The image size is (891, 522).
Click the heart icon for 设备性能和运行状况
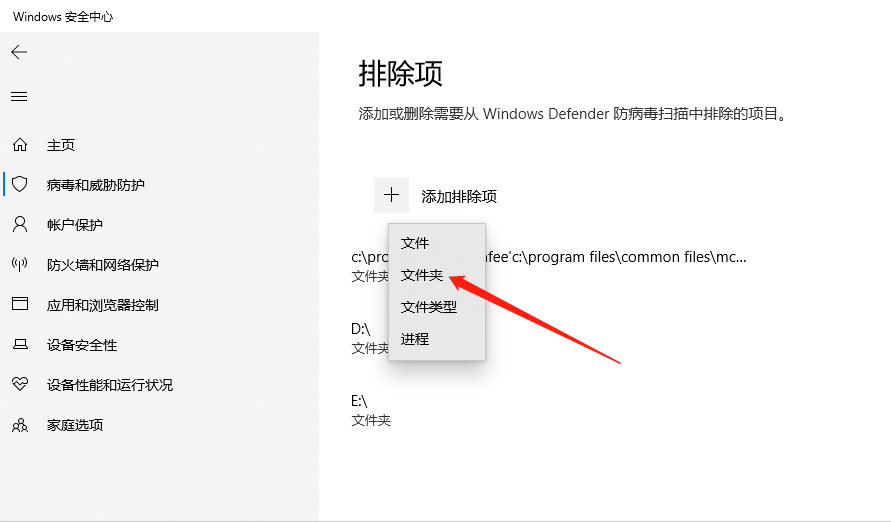(20, 384)
